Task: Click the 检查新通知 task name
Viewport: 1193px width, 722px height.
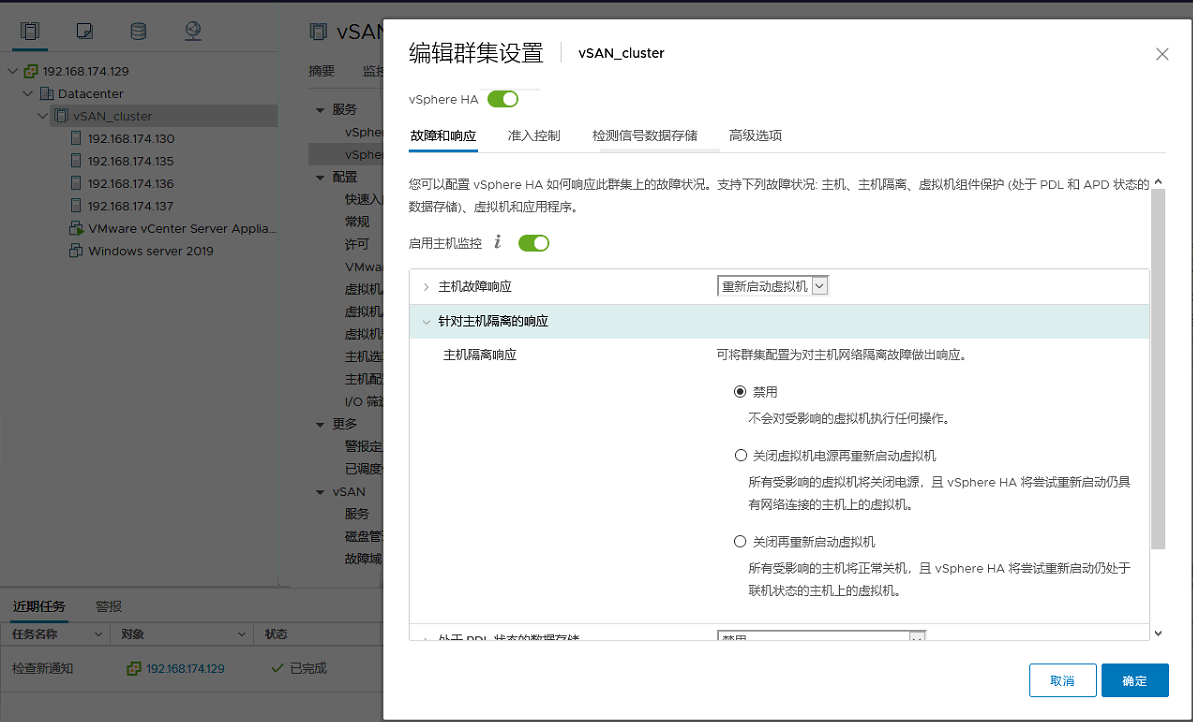Action: tap(43, 669)
